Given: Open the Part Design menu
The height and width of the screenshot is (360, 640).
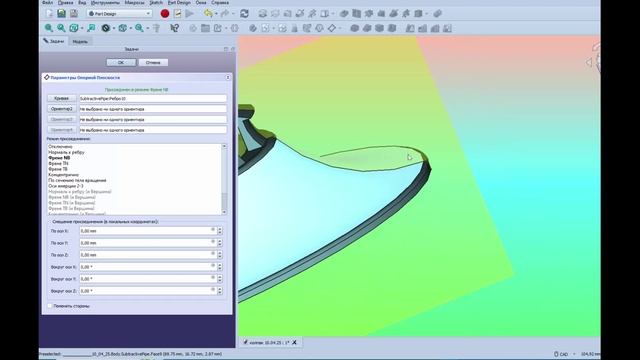Looking at the screenshot, I should tap(179, 2).
